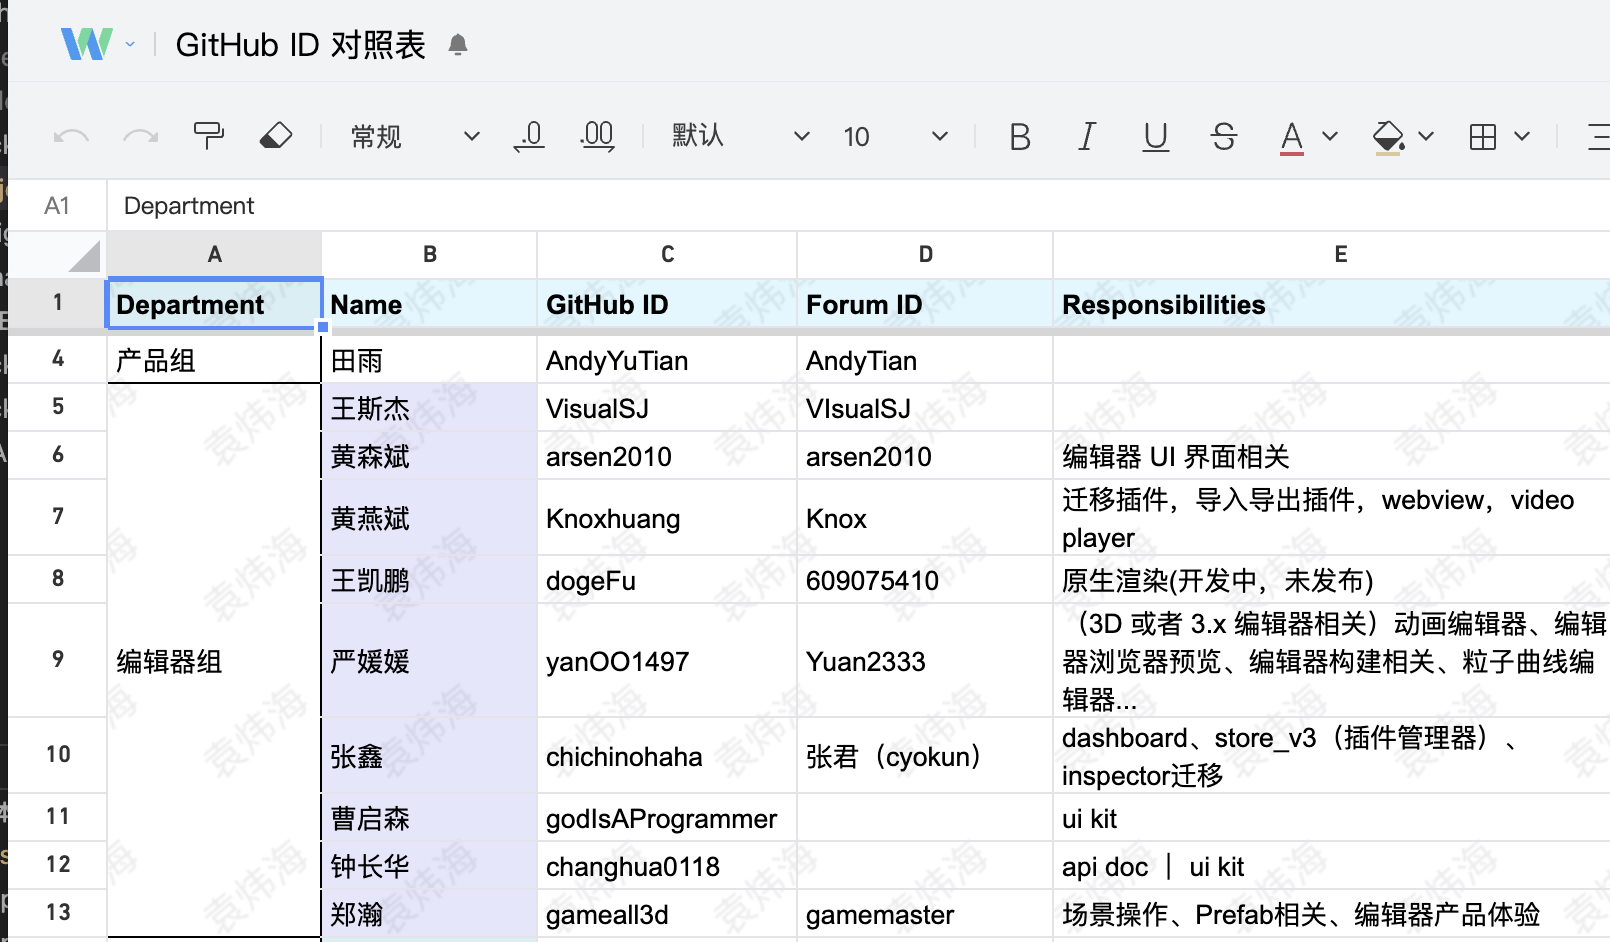
Task: Click the fill color bucket swatch
Action: pyautogui.click(x=1388, y=136)
